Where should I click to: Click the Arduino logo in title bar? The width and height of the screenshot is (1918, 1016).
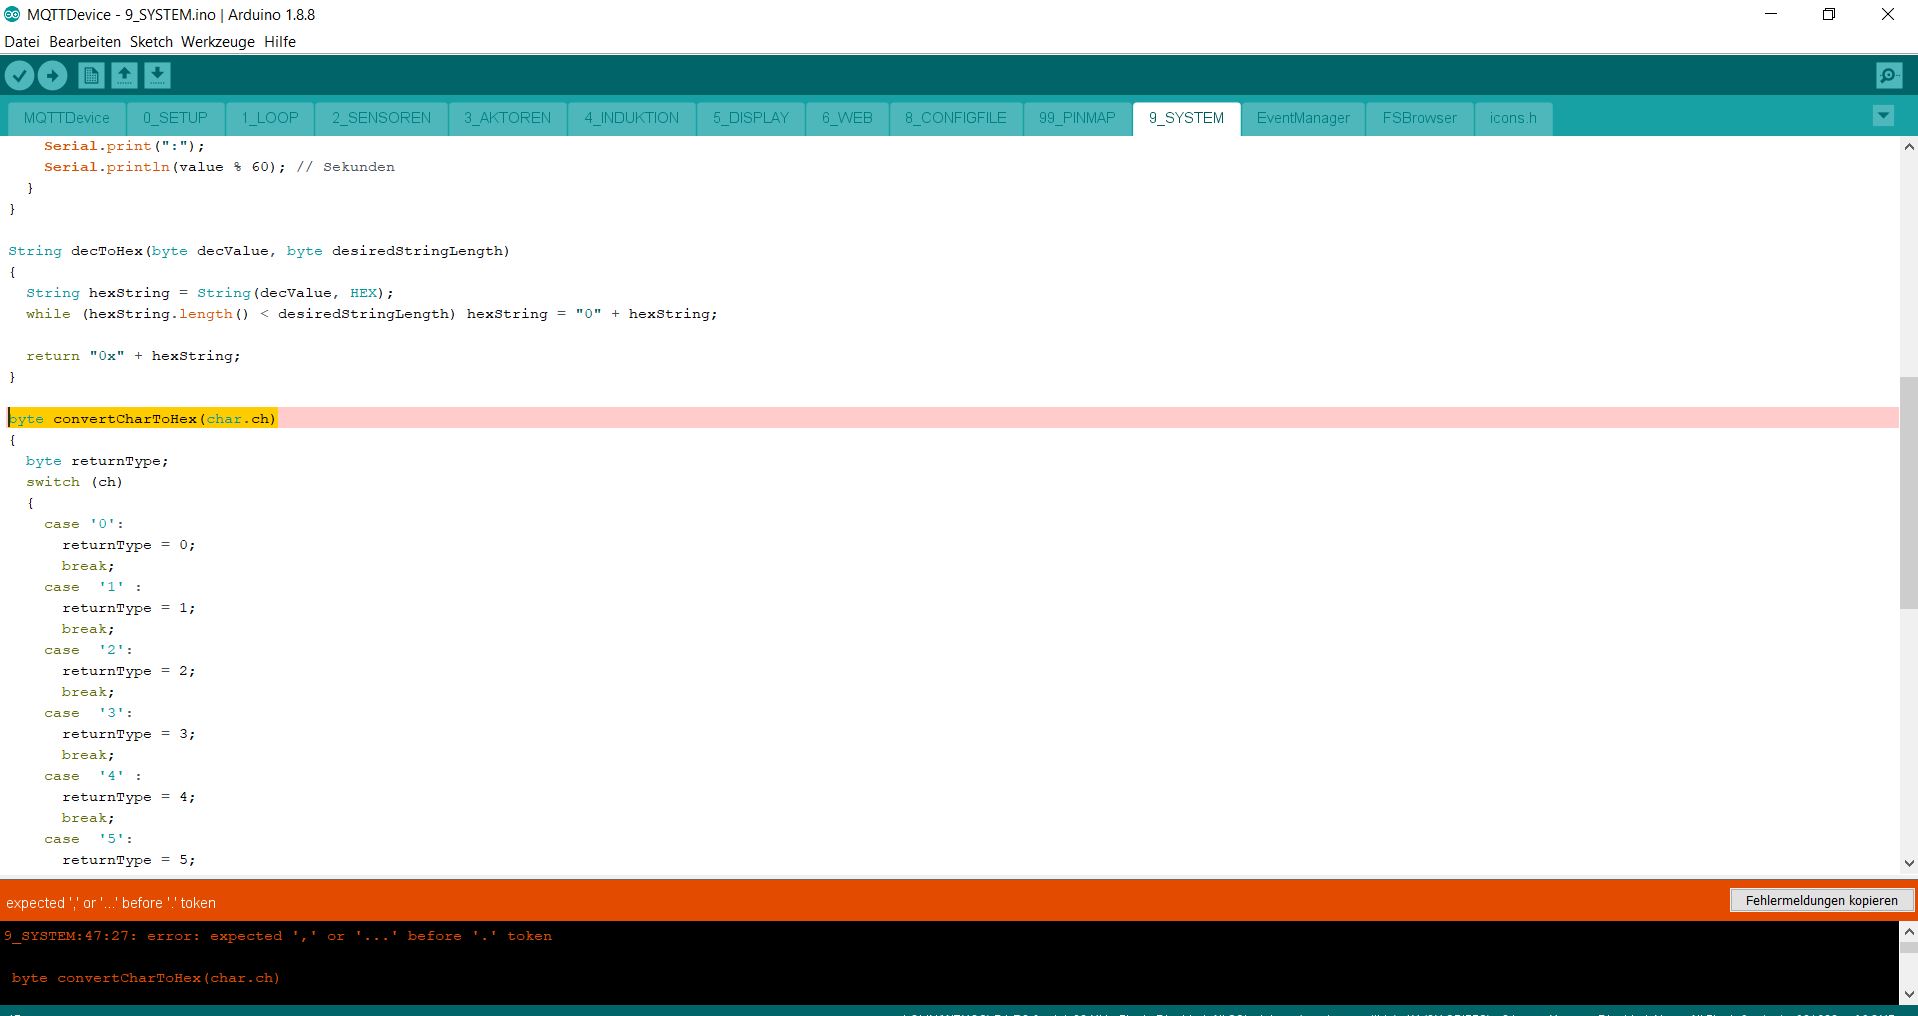click(12, 15)
